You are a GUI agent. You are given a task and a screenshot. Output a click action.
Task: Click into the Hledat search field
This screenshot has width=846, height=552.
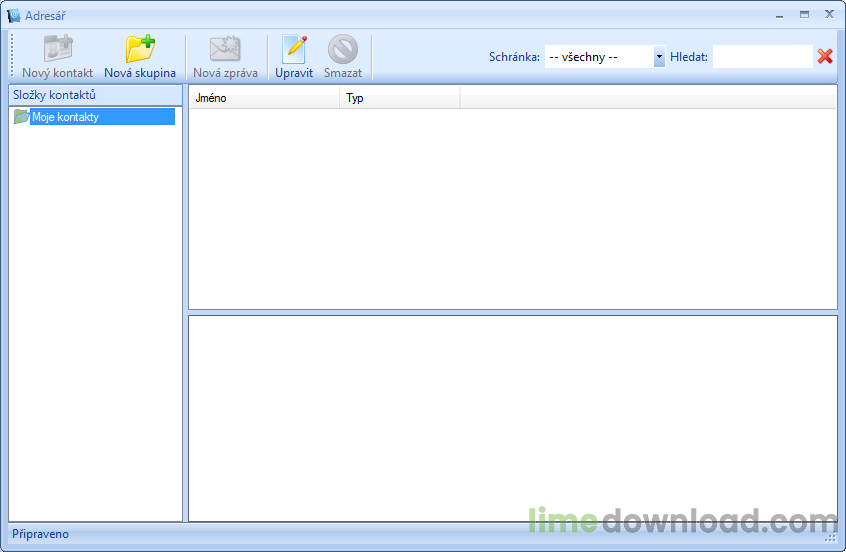coord(762,57)
